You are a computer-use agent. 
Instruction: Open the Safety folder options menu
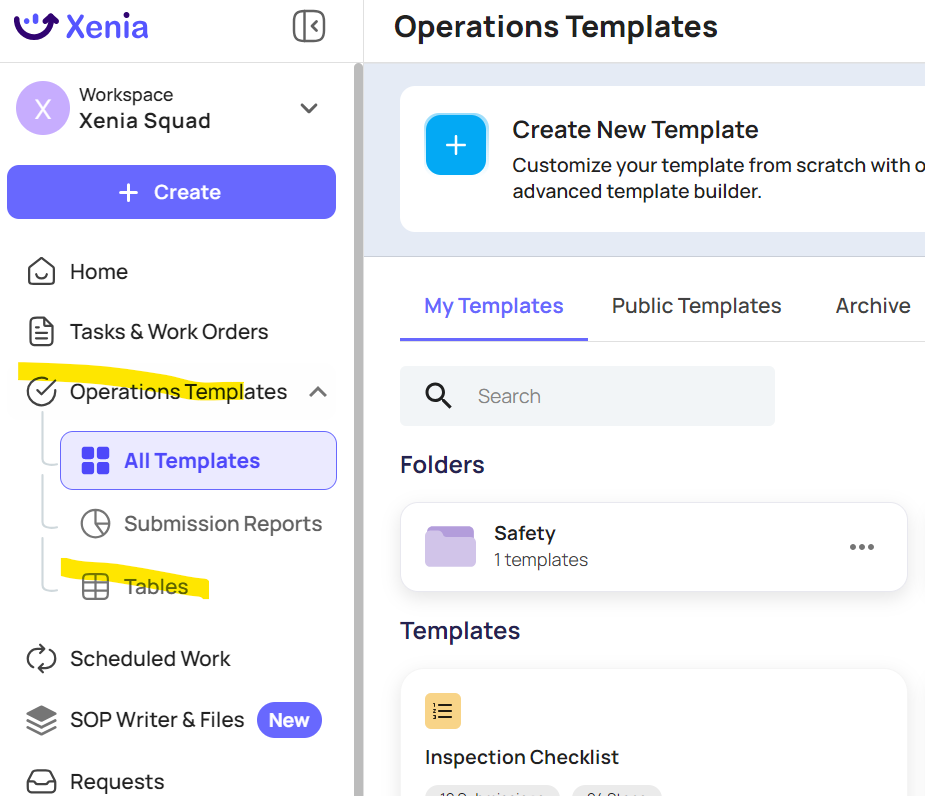tap(862, 547)
